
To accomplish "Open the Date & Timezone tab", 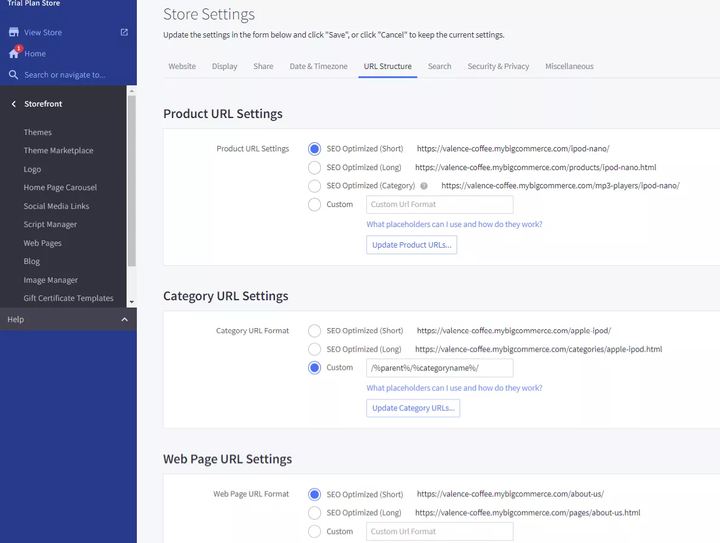I will [x=318, y=67].
